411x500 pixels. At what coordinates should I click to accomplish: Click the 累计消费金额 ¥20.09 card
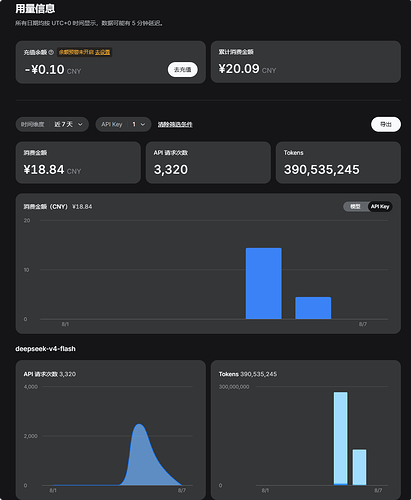[306, 62]
